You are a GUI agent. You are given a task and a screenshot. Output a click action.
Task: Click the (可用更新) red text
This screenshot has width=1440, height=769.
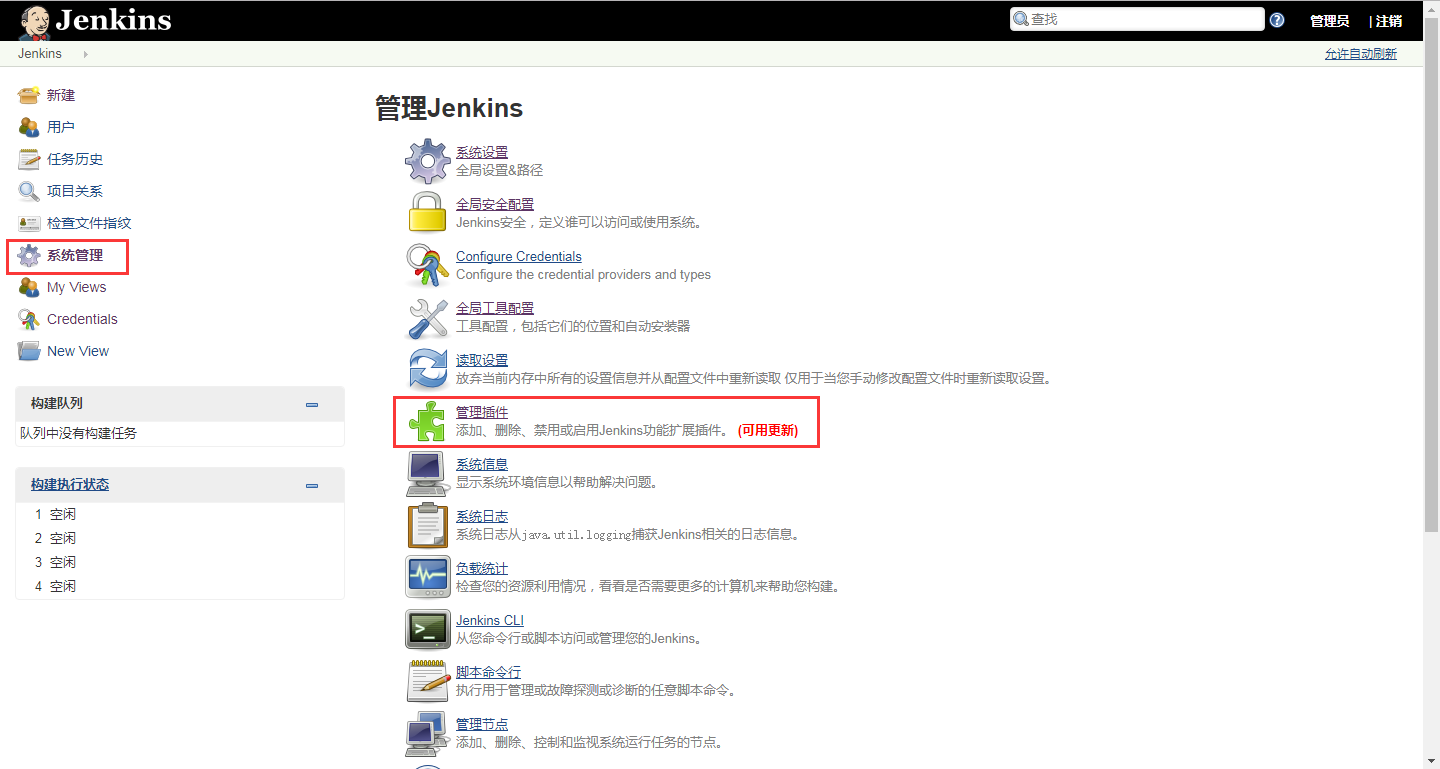(768, 431)
